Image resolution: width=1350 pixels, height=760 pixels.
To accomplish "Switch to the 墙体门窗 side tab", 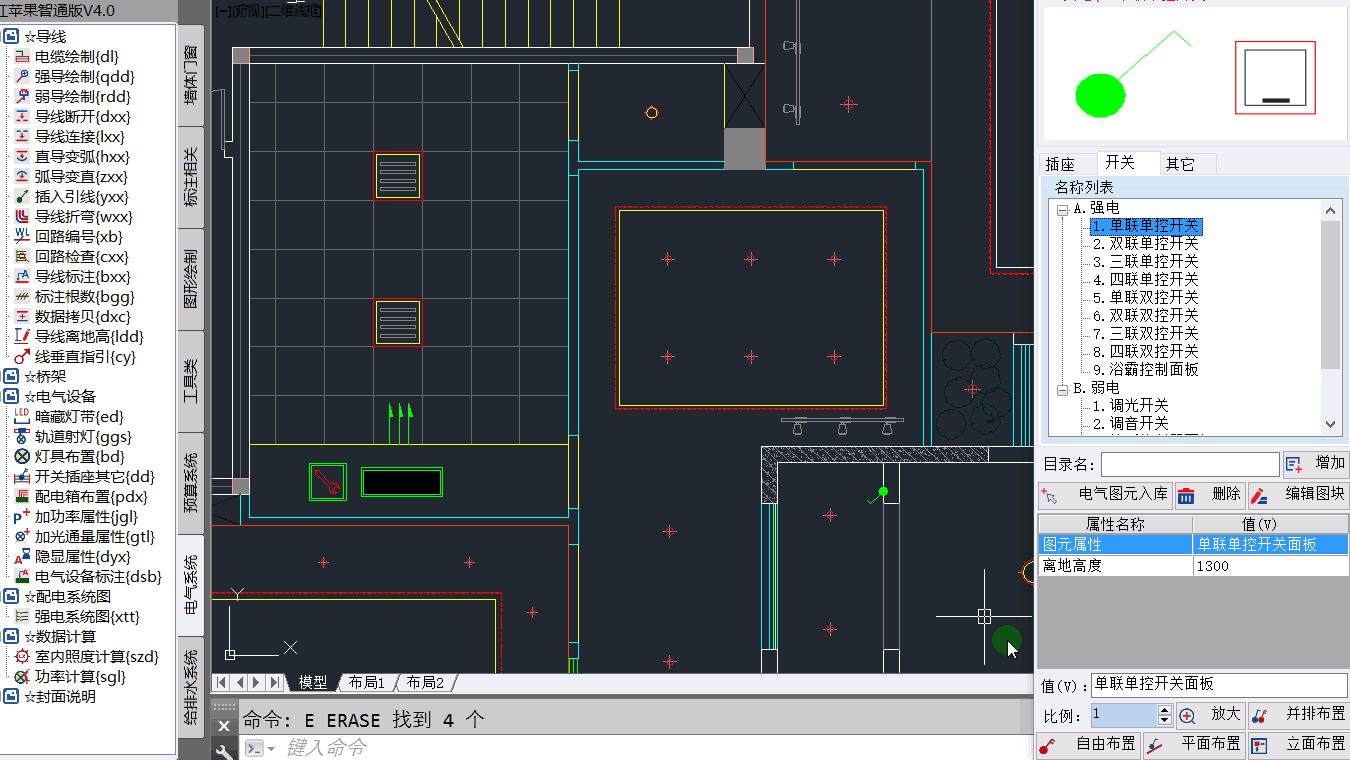I will [x=191, y=75].
